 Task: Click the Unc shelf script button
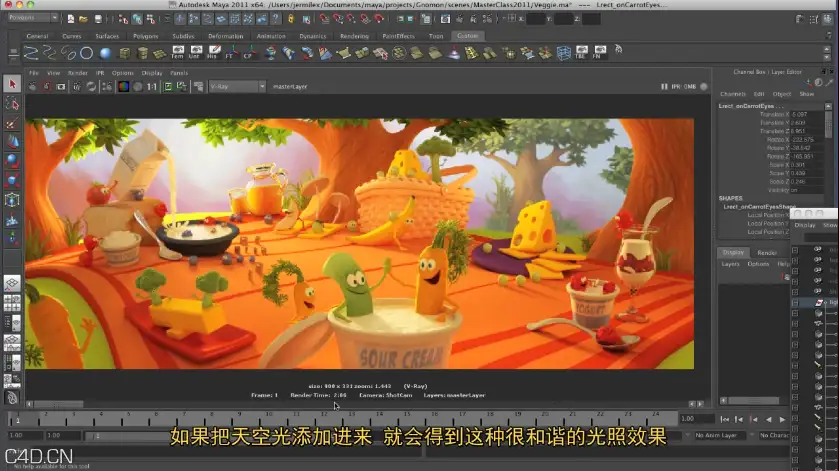(195, 52)
